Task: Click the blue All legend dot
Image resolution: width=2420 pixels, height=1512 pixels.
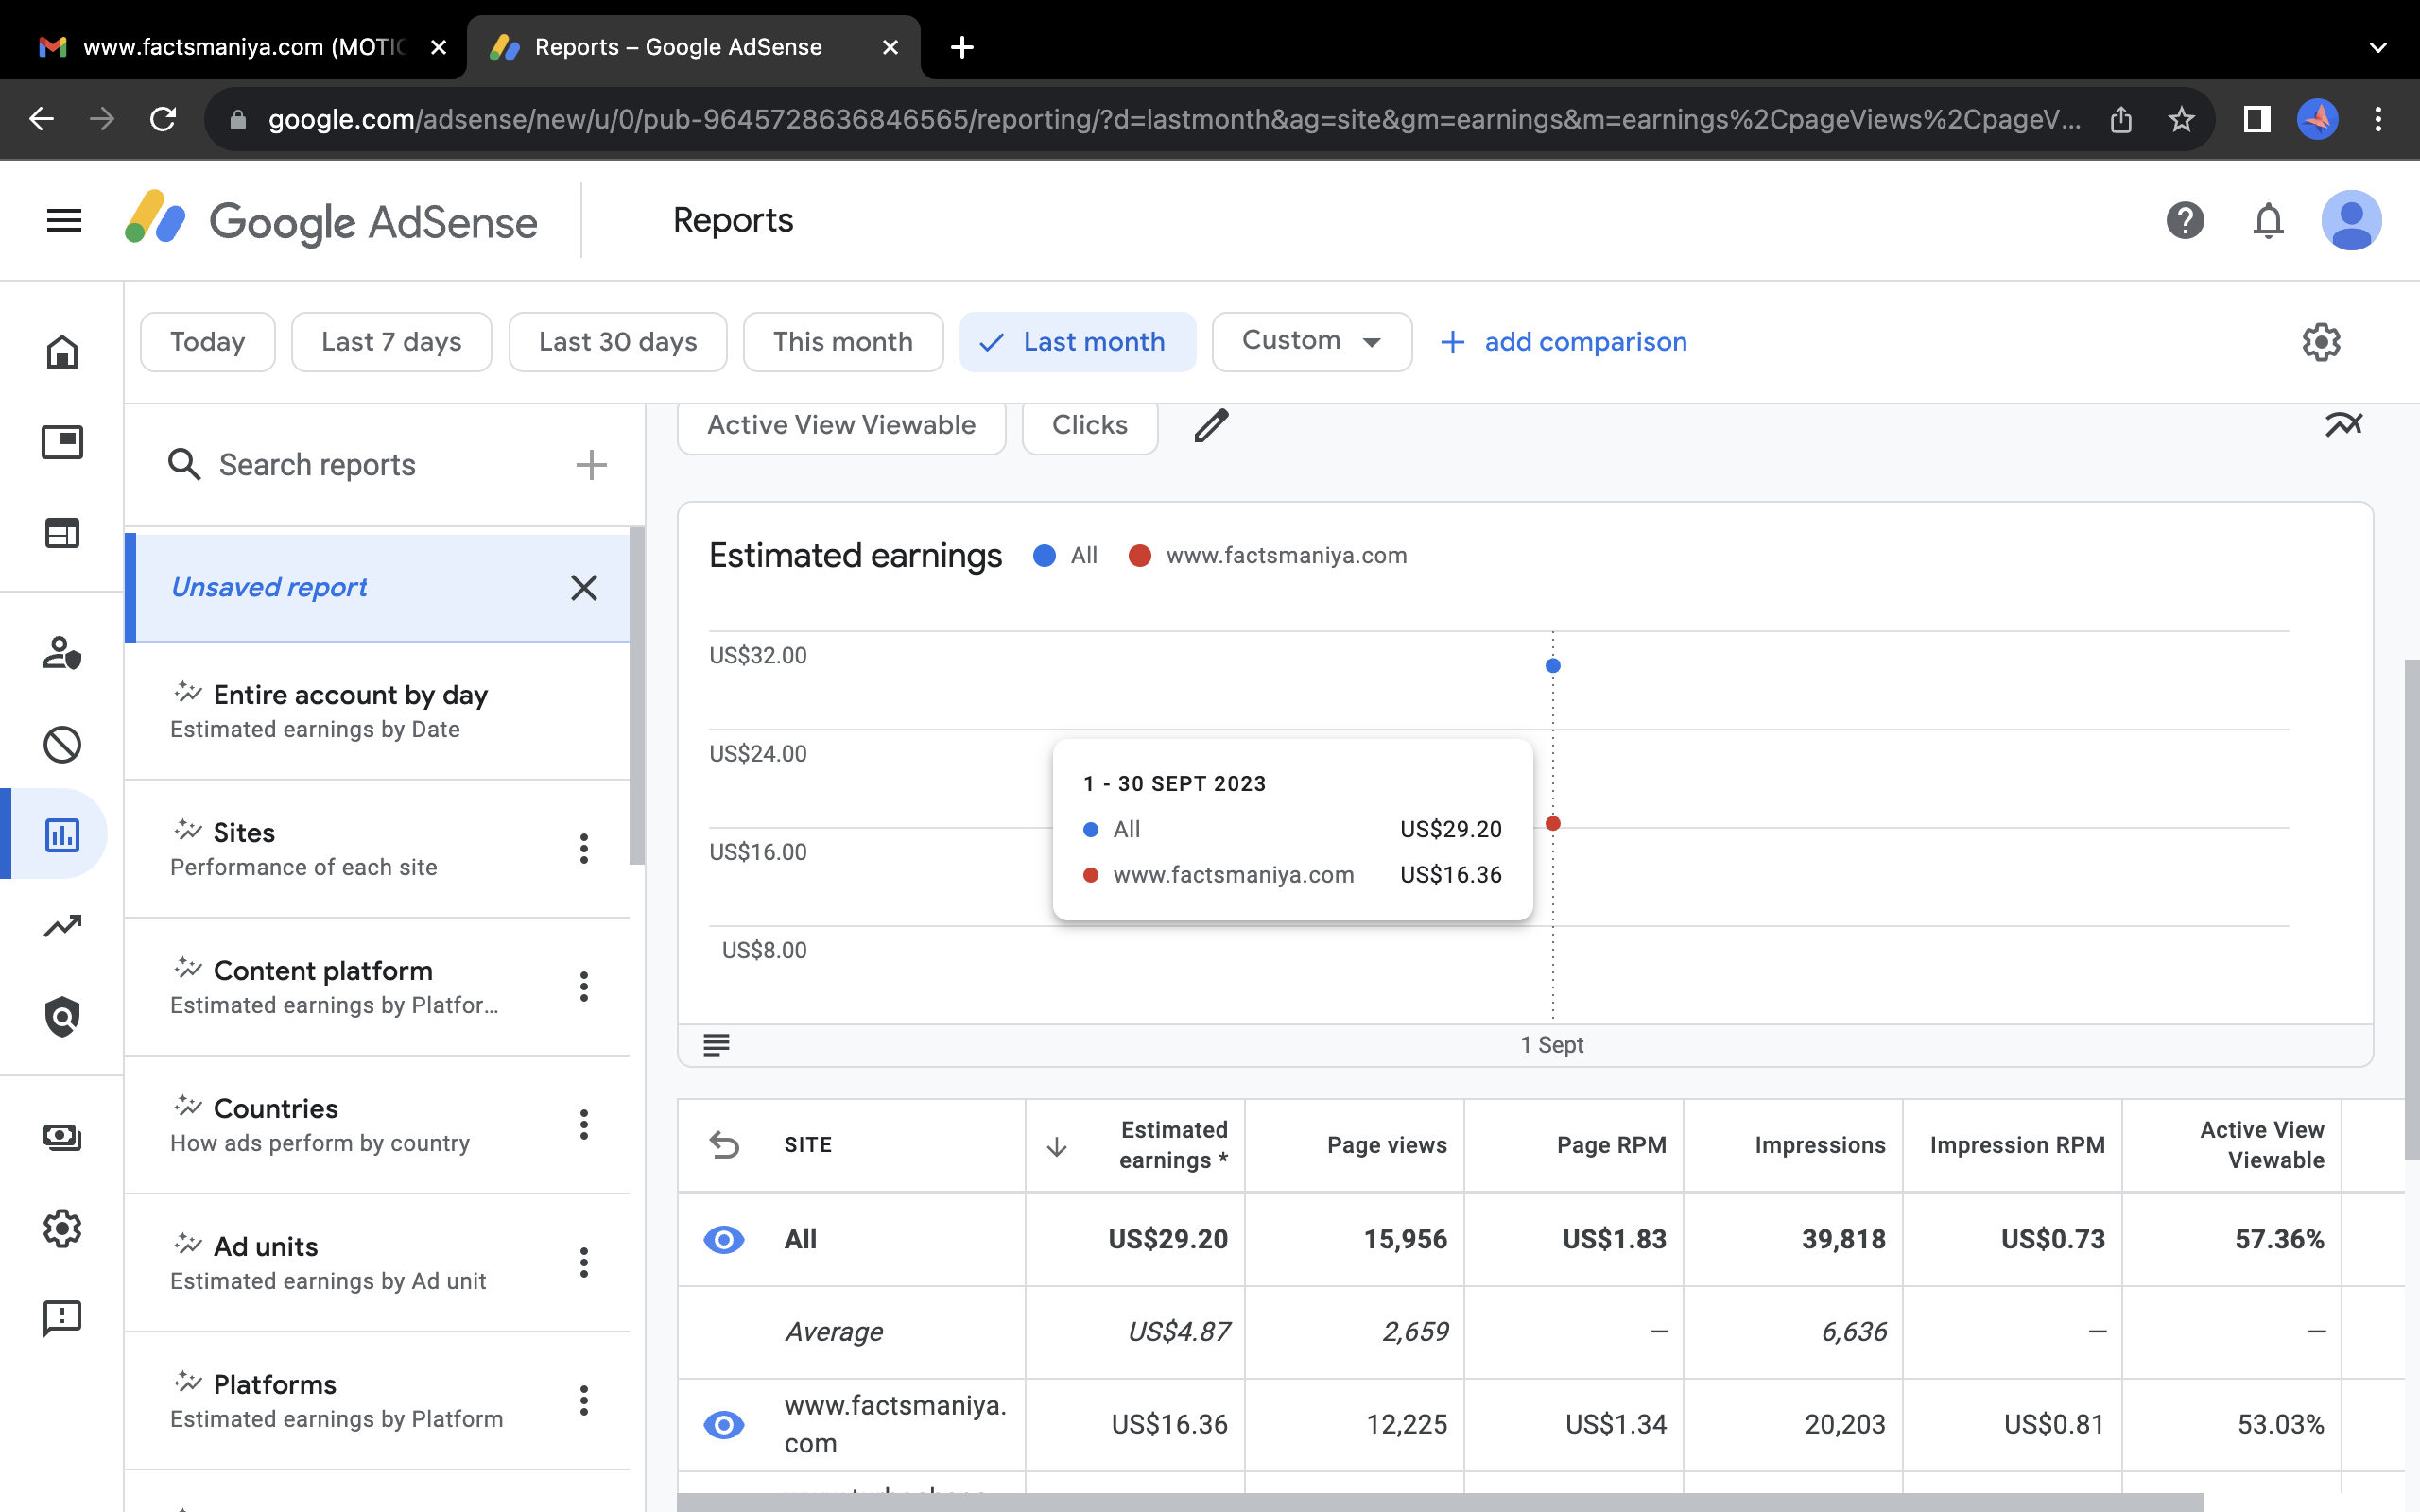Action: click(1044, 556)
